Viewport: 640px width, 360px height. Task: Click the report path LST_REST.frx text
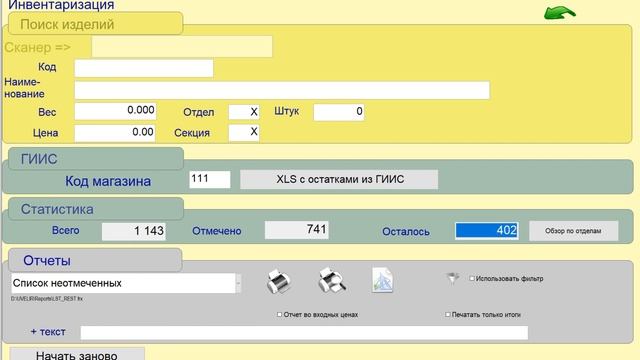click(47, 299)
